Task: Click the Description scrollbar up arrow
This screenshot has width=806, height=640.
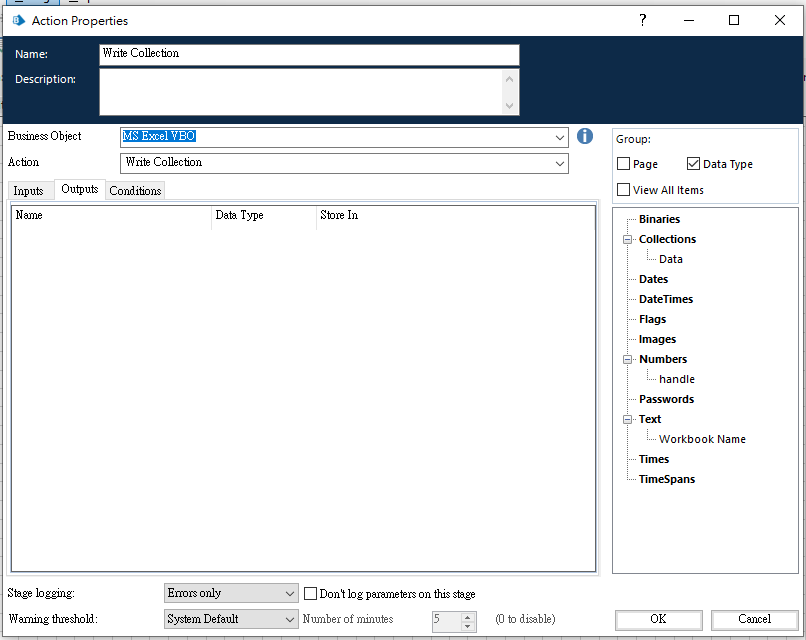Action: point(509,79)
